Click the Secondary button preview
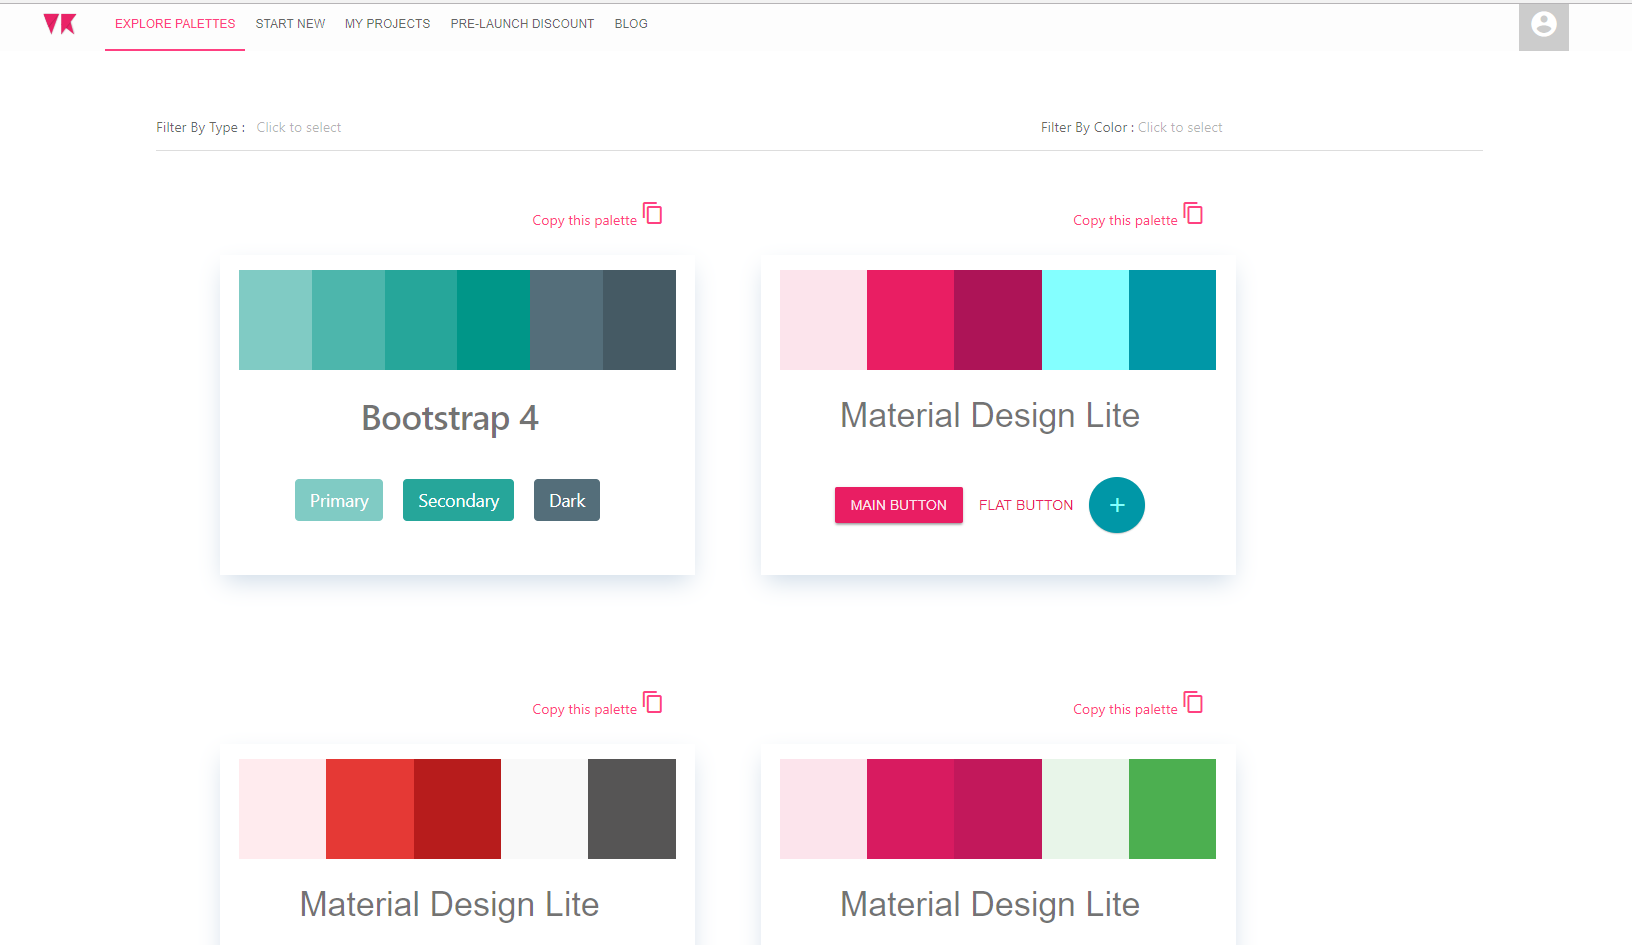This screenshot has height=945, width=1632. click(x=458, y=500)
